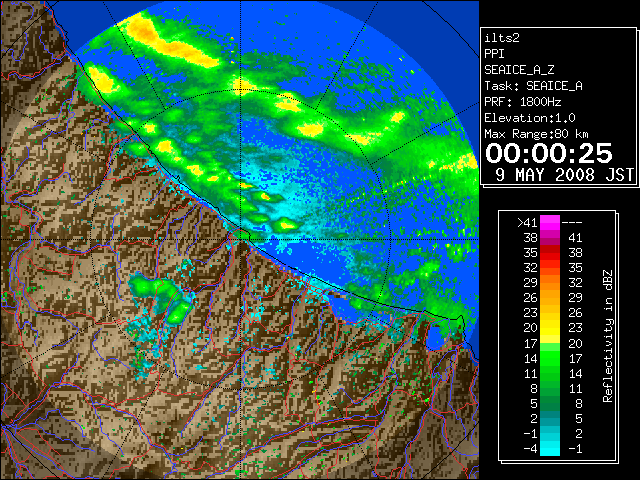
Task: Click the date "9 MAY 2008 JST"
Action: [564, 175]
